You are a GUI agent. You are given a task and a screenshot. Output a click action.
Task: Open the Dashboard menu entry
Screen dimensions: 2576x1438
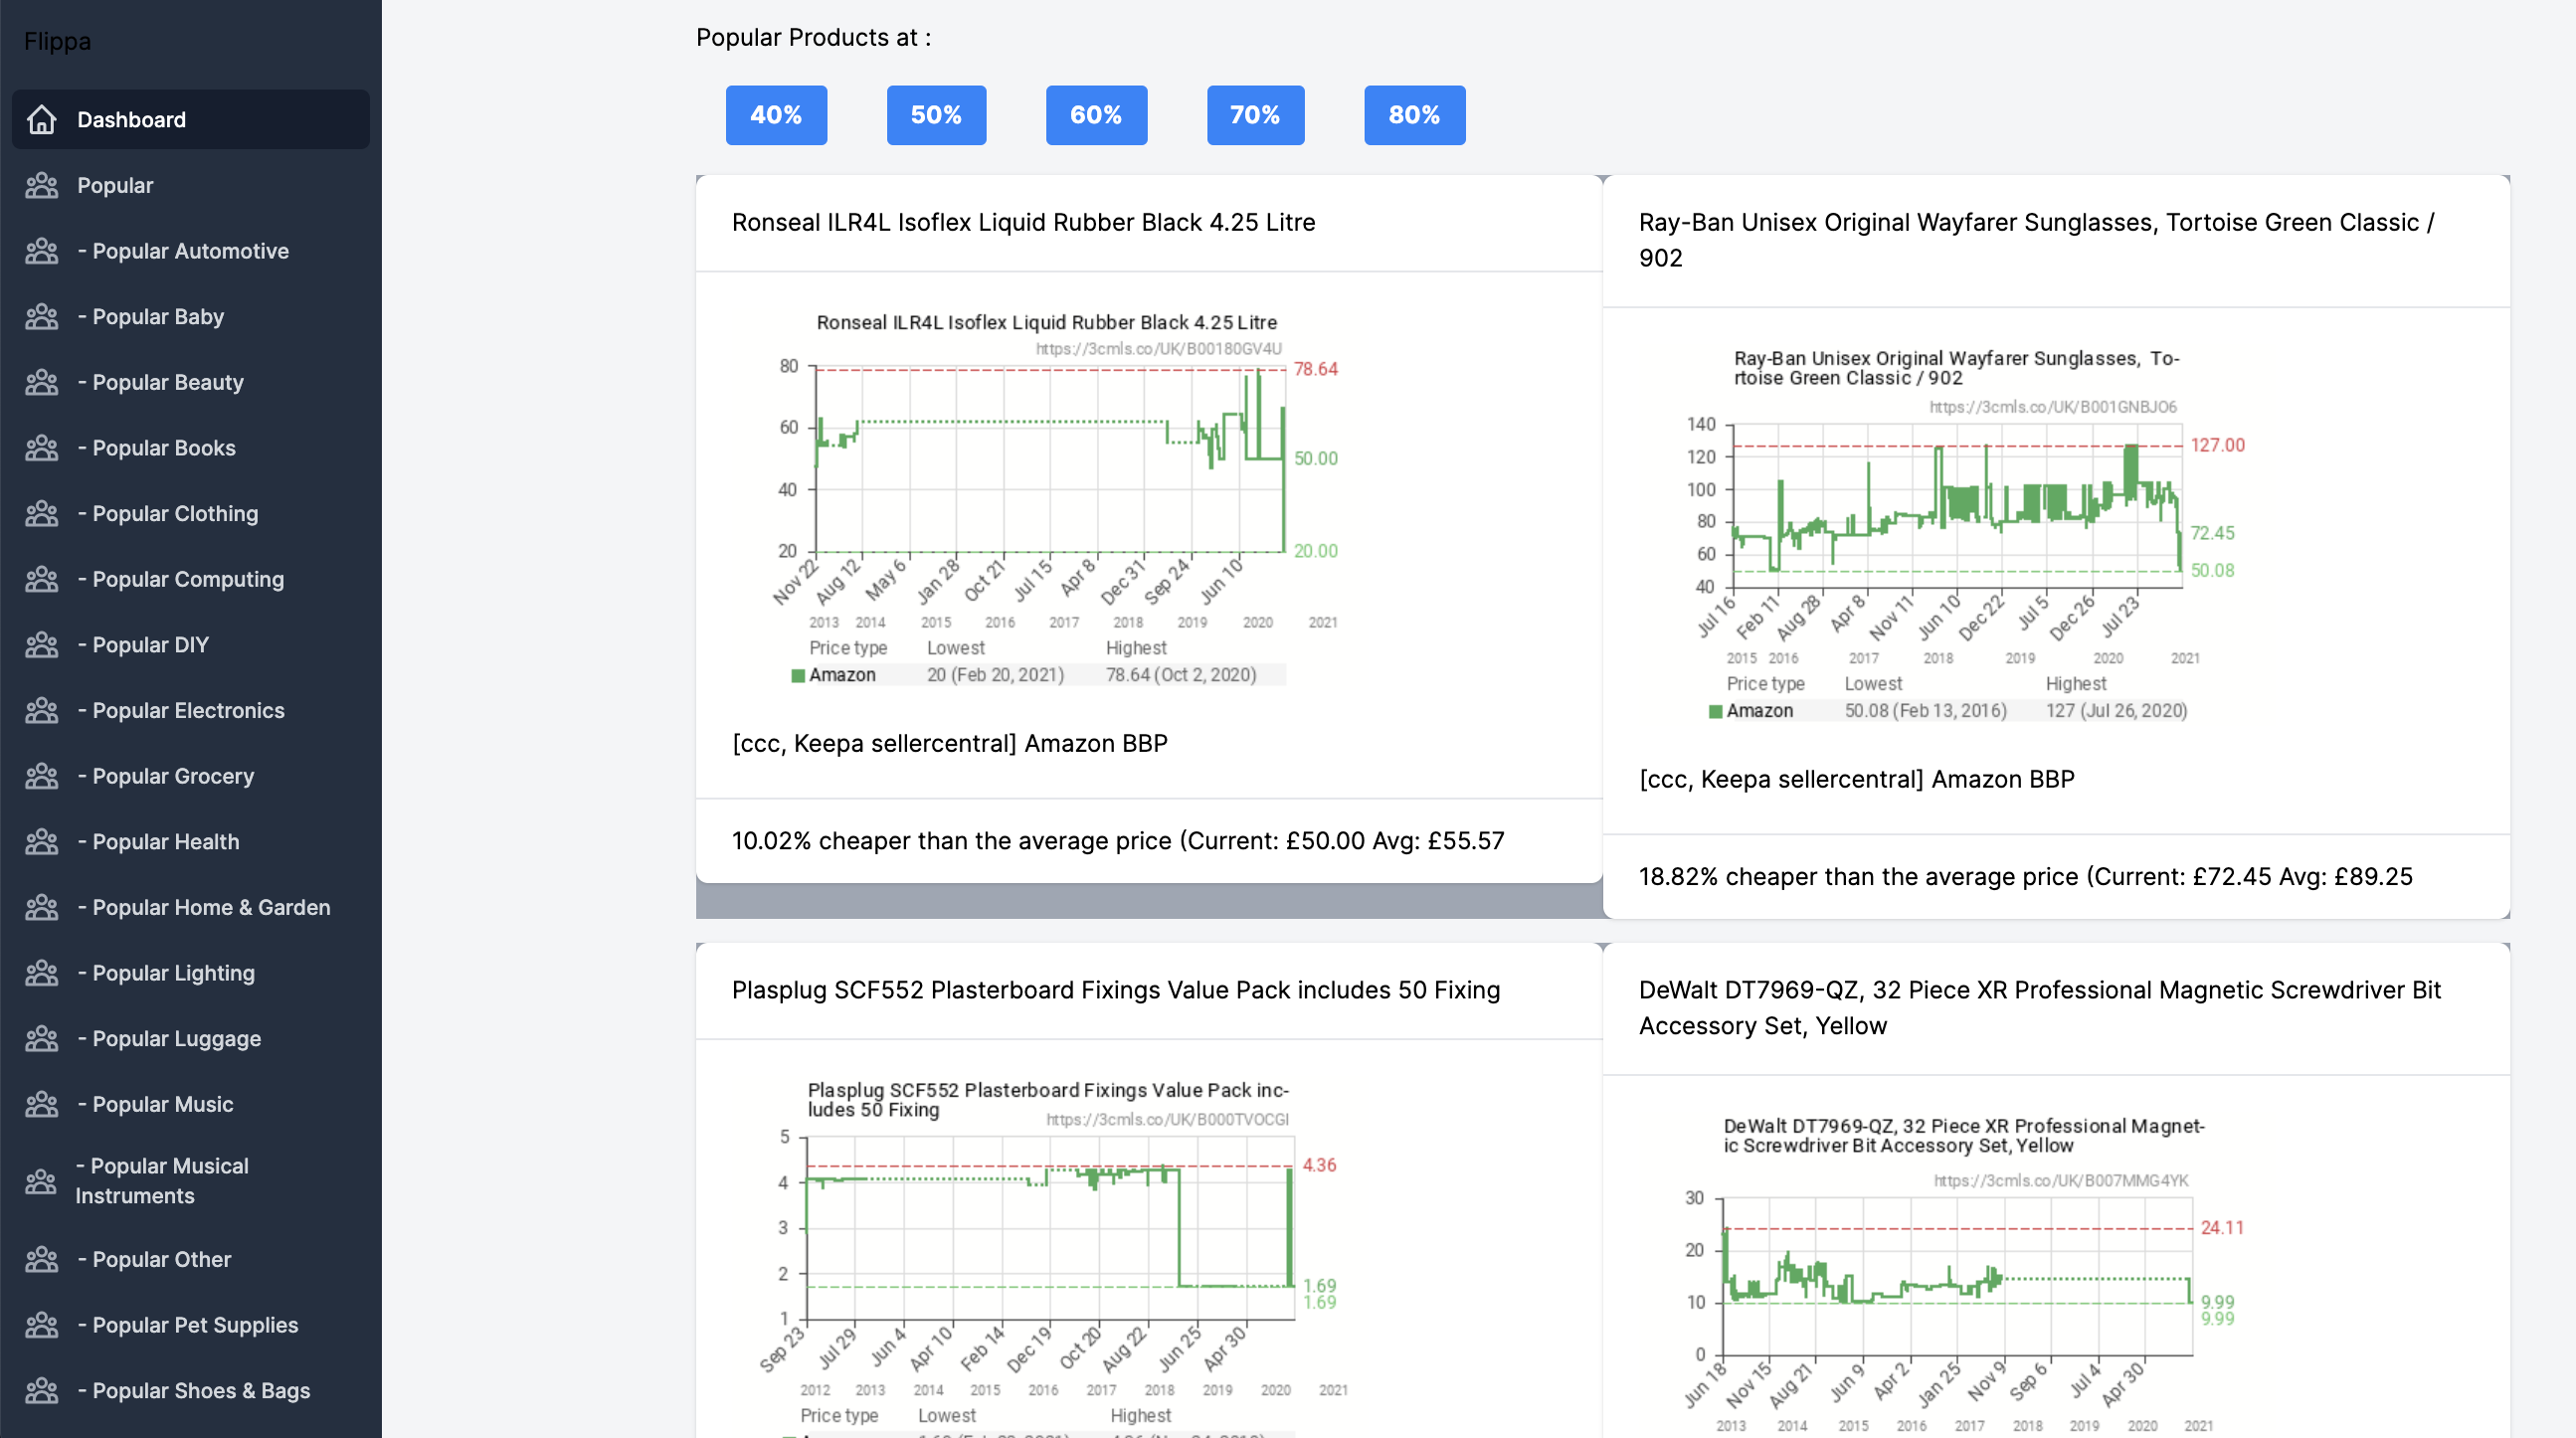(131, 119)
